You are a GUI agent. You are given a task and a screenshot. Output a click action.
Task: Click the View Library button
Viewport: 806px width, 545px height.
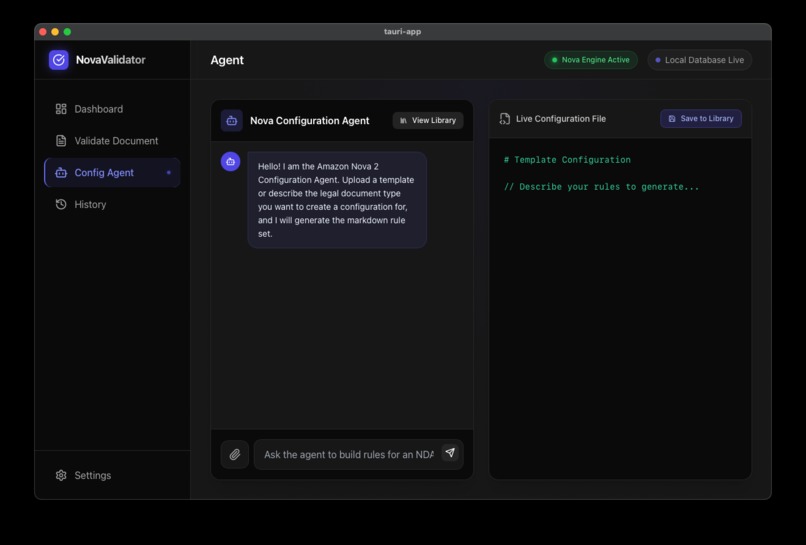(428, 120)
